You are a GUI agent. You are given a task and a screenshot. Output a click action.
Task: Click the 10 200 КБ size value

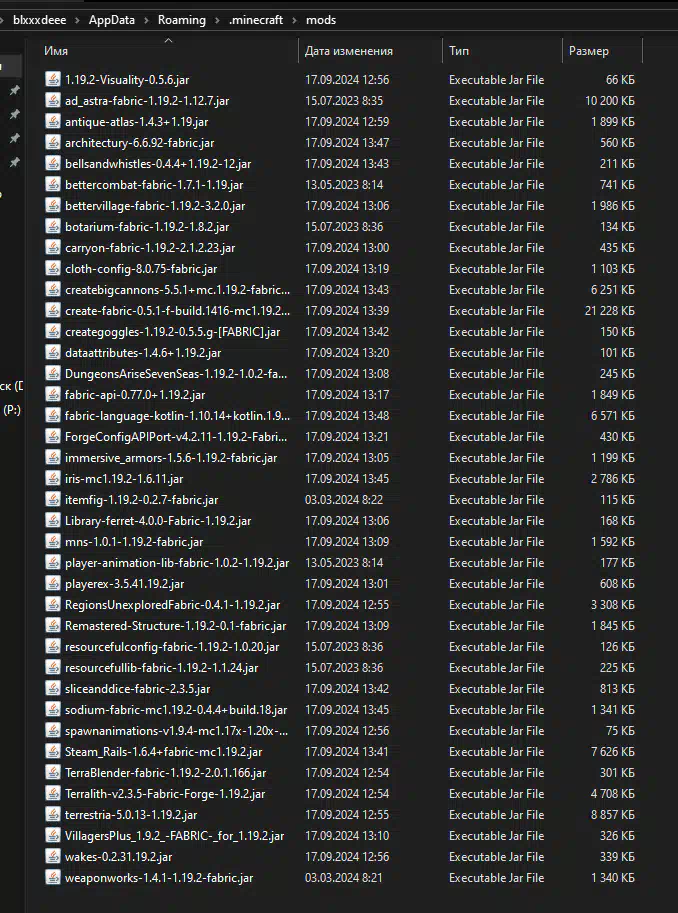pos(610,101)
